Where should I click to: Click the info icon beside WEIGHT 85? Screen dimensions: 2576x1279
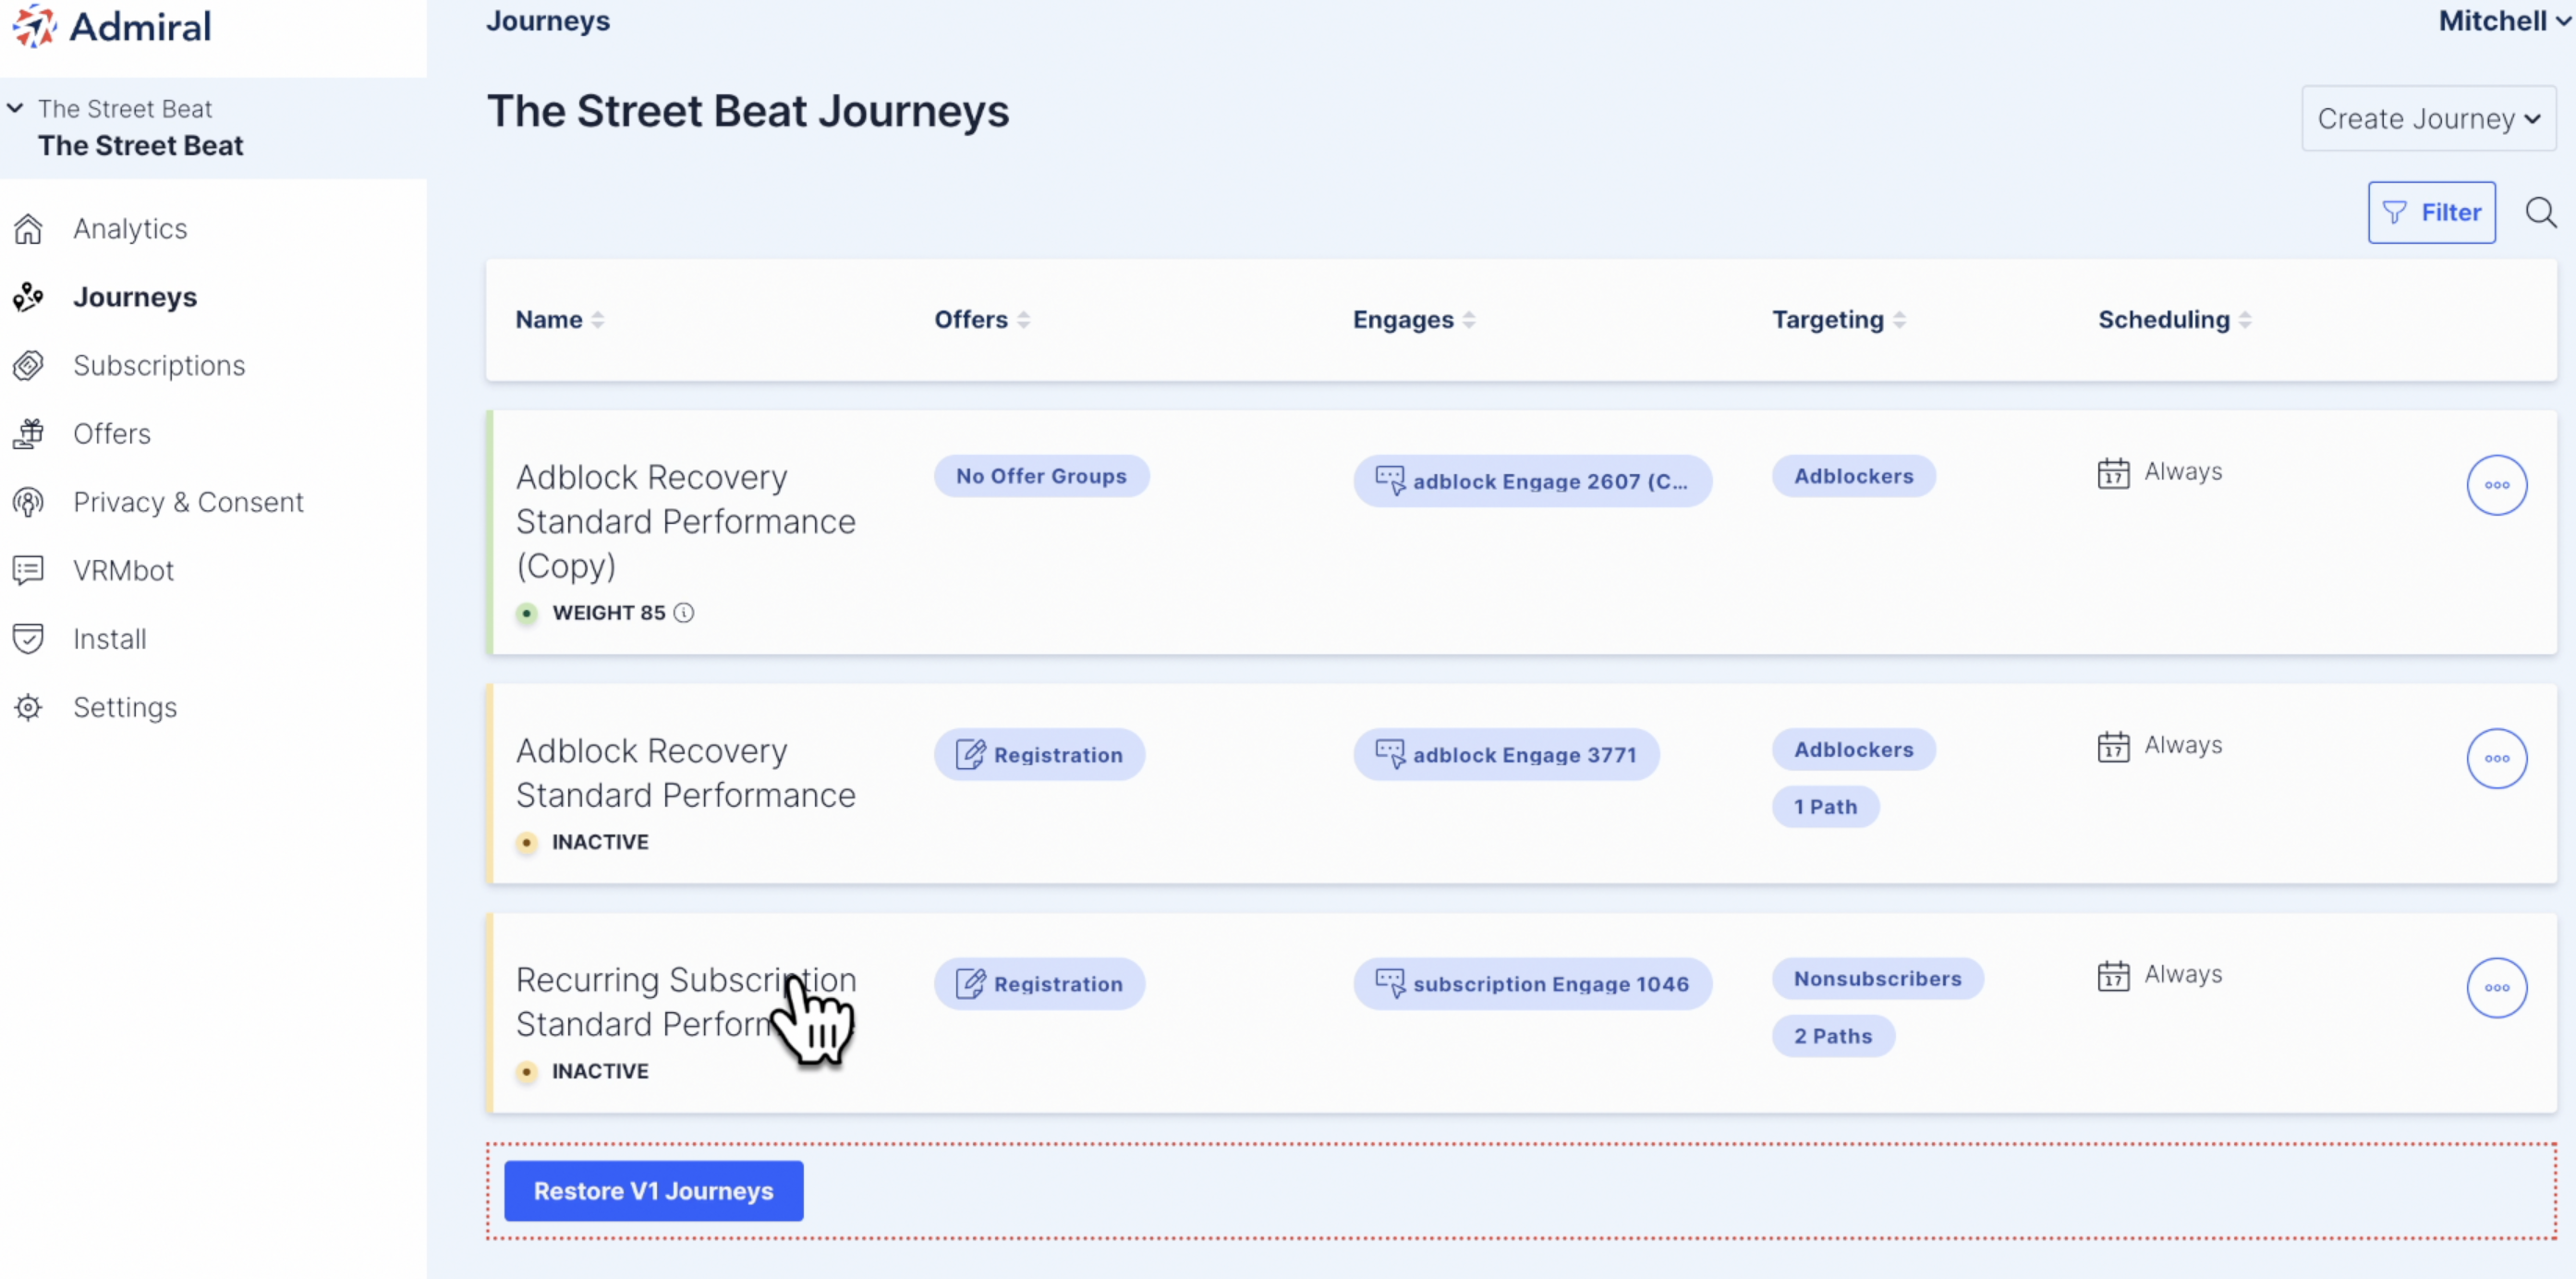coord(683,613)
